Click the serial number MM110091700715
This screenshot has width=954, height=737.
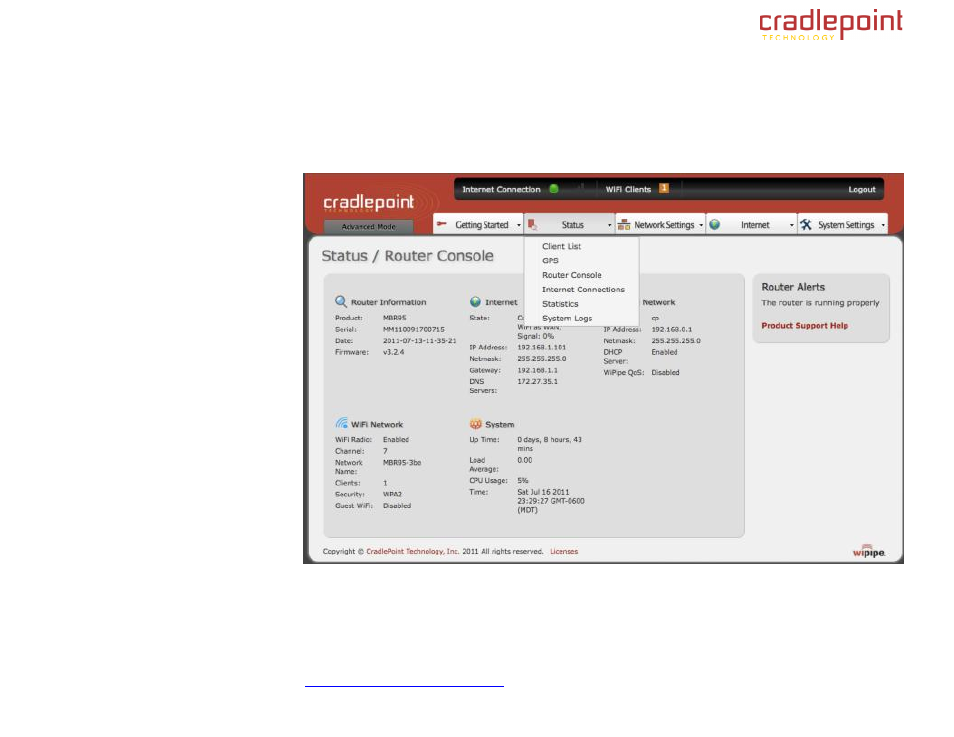414,329
